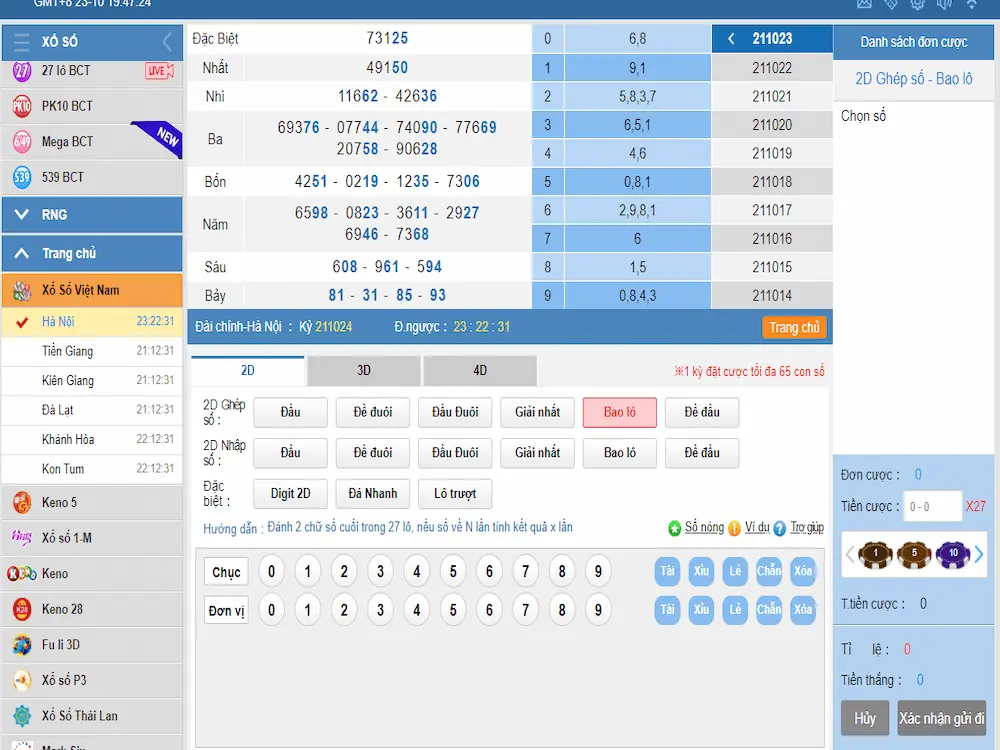The image size is (1000, 750).
Task: Open Keno 5 game icon
Action: 22,503
